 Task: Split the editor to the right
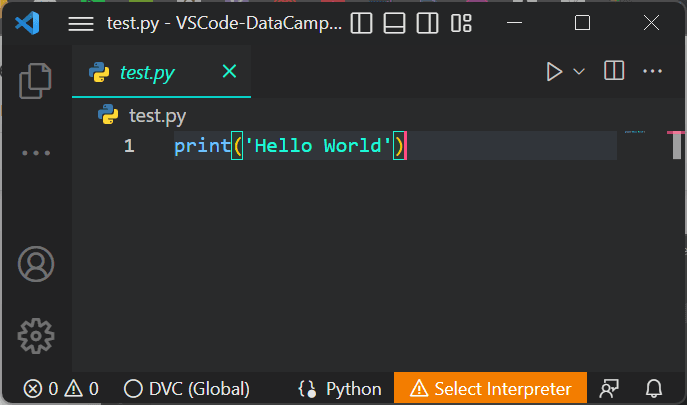[614, 71]
